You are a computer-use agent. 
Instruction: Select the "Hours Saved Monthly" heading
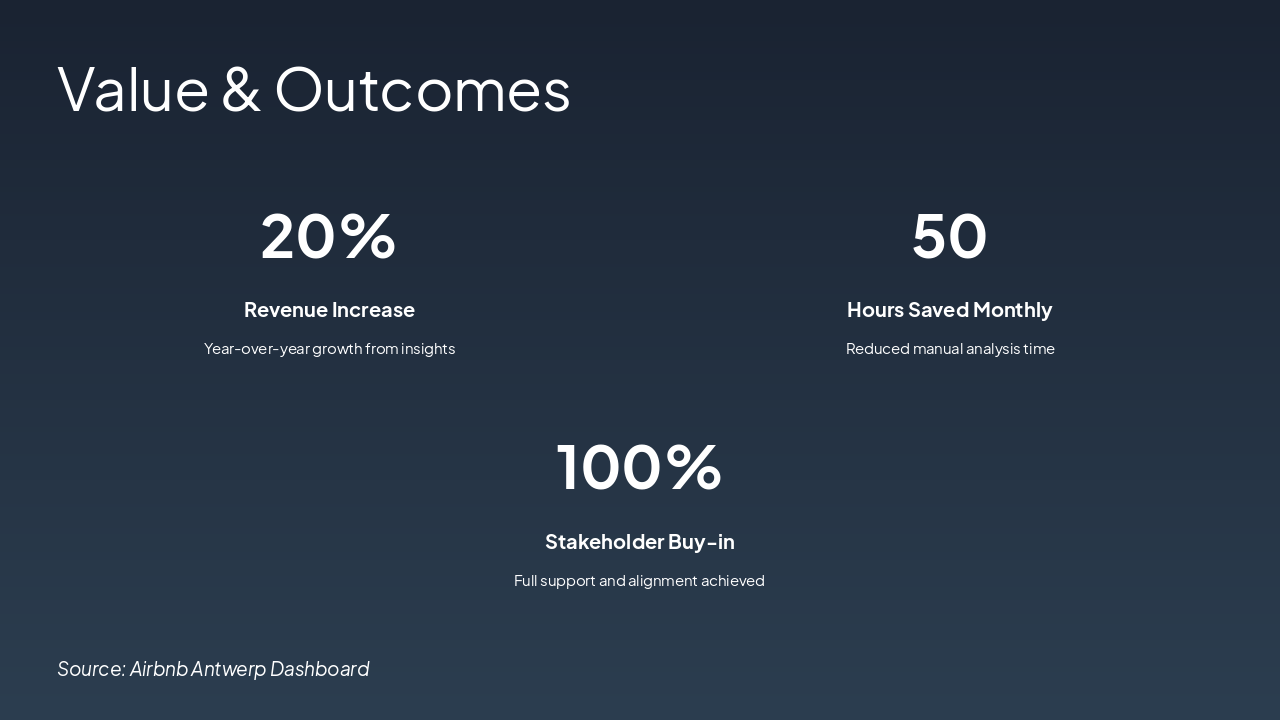pyautogui.click(x=949, y=310)
